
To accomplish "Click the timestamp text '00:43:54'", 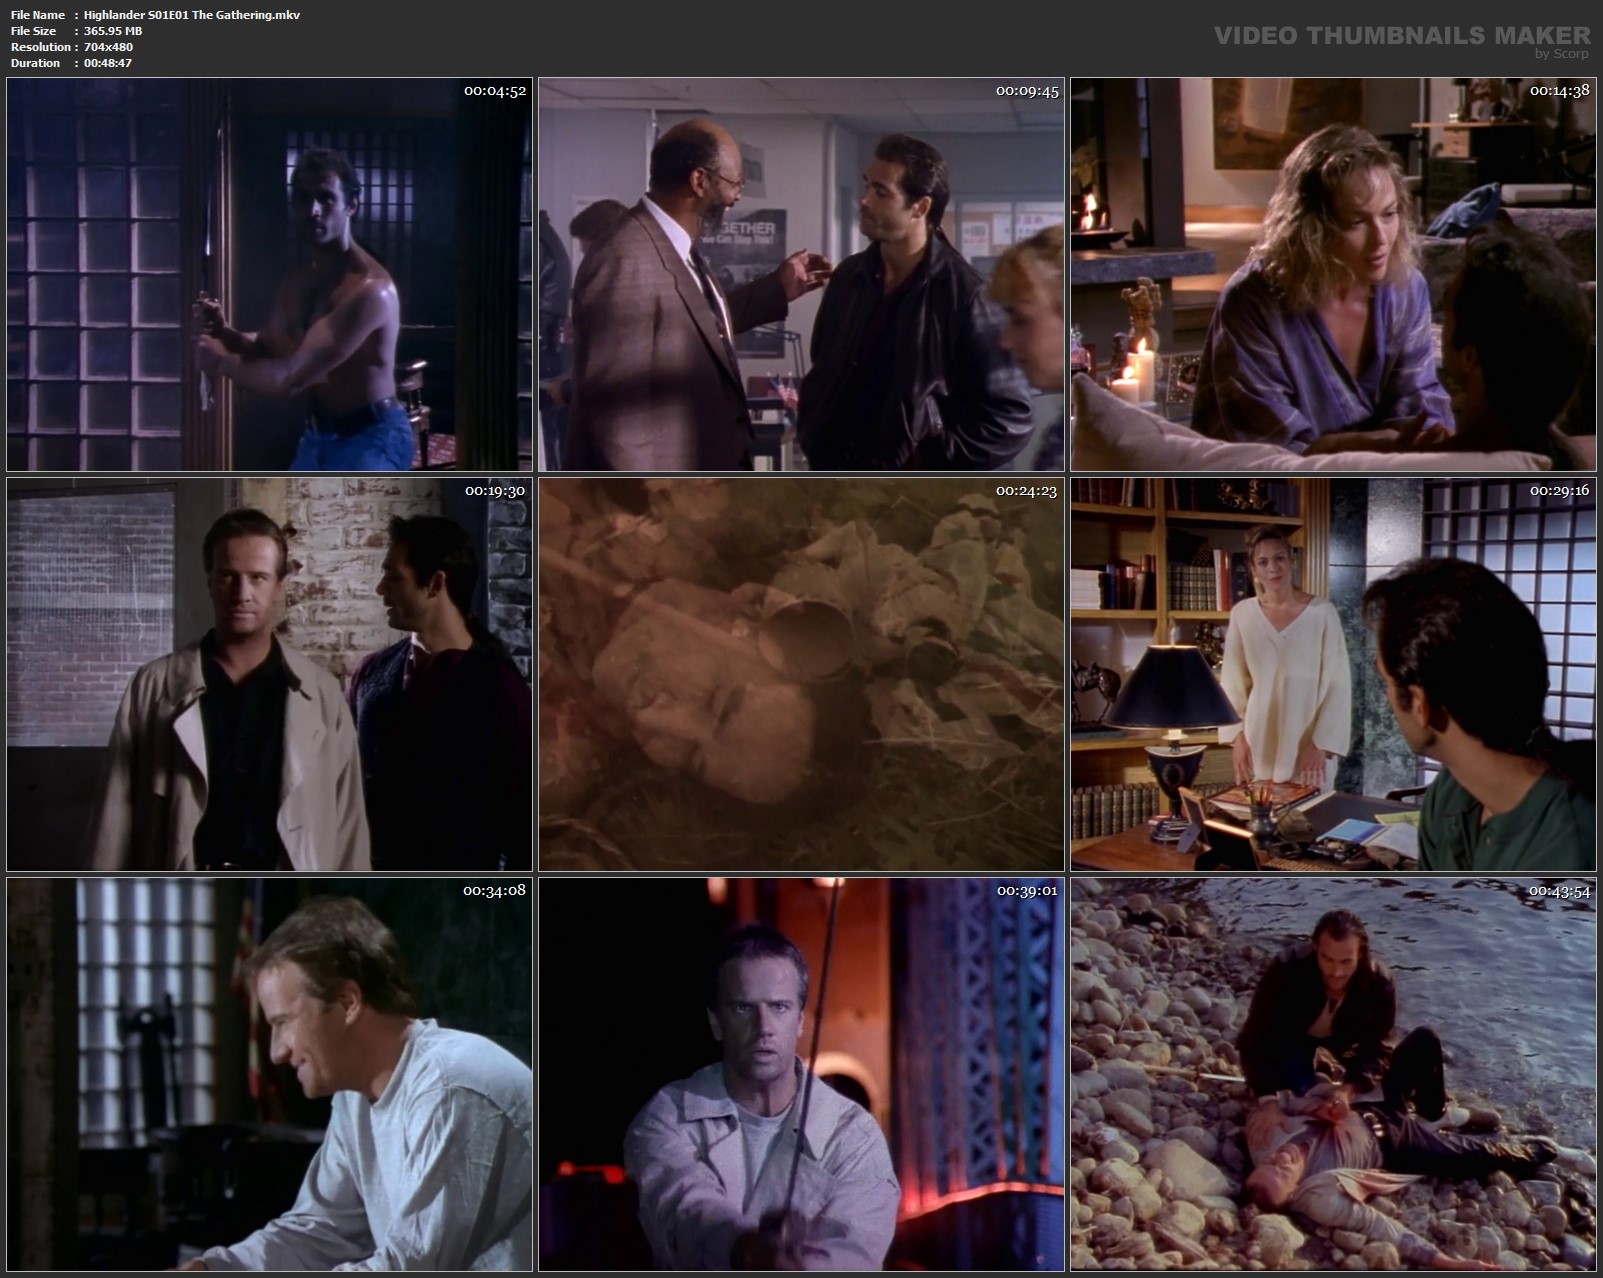I will (x=1559, y=891).
